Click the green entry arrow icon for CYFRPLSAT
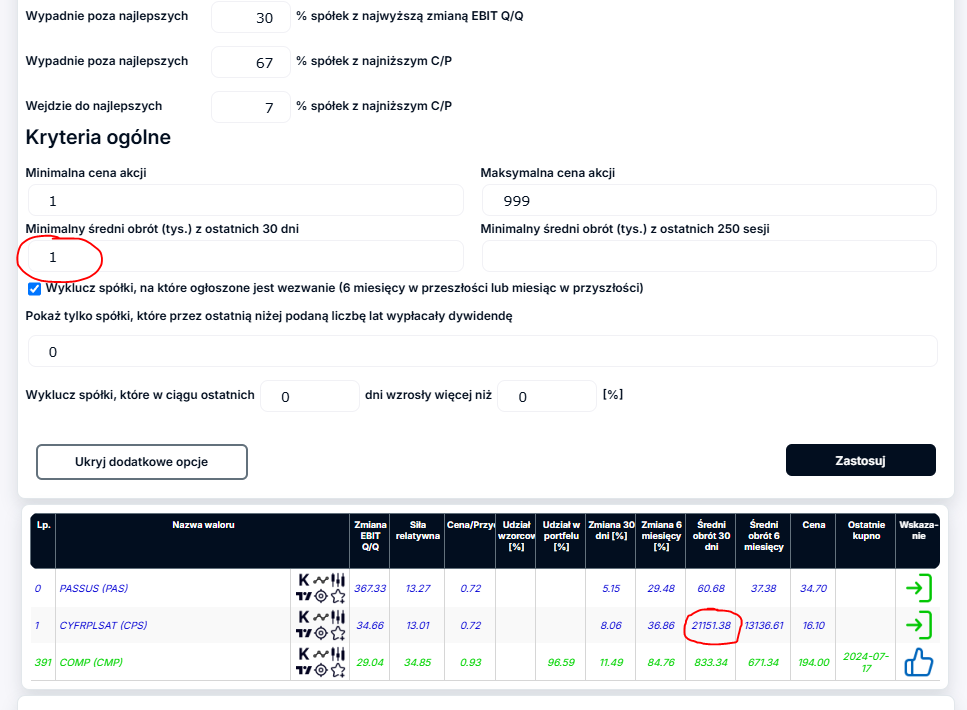The height and width of the screenshot is (710, 967). coord(918,625)
